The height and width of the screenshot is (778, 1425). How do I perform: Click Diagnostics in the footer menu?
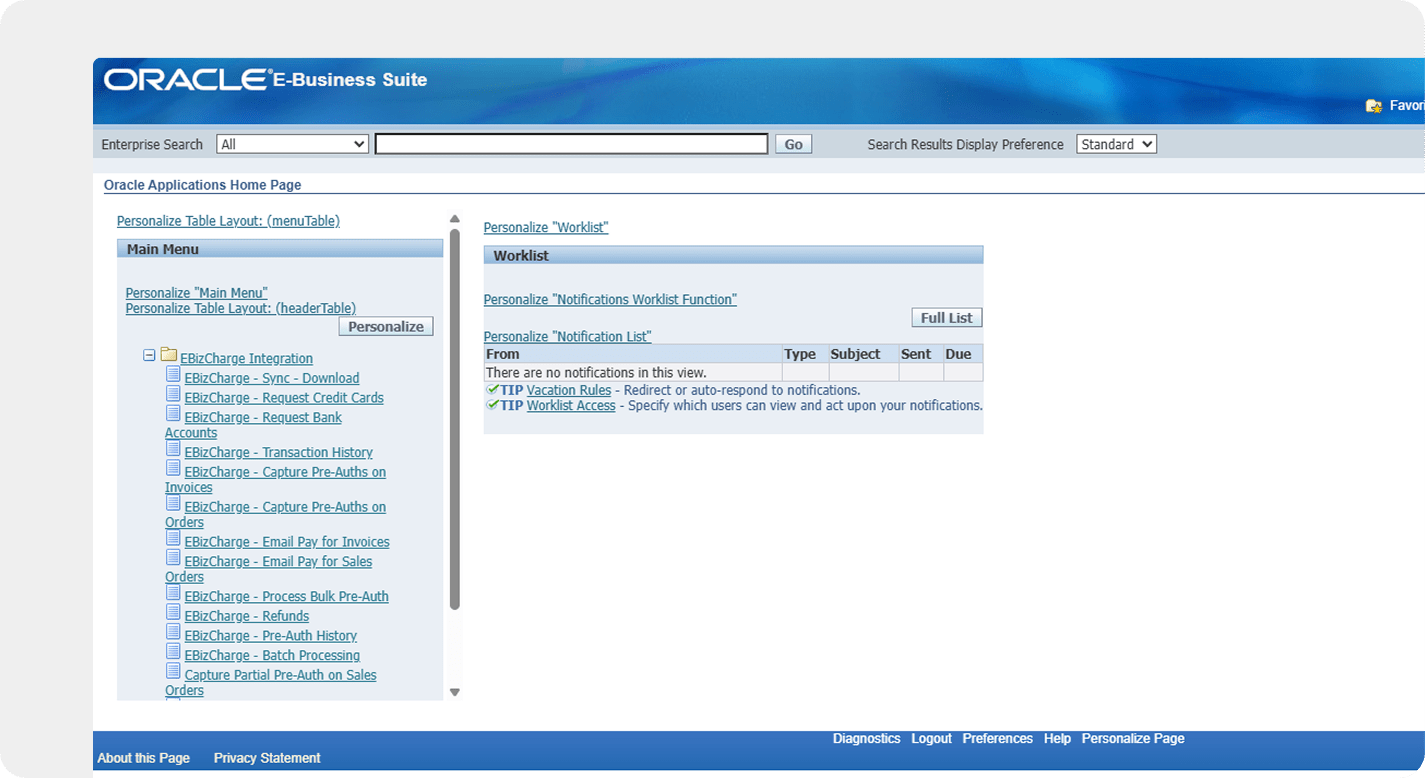click(867, 739)
